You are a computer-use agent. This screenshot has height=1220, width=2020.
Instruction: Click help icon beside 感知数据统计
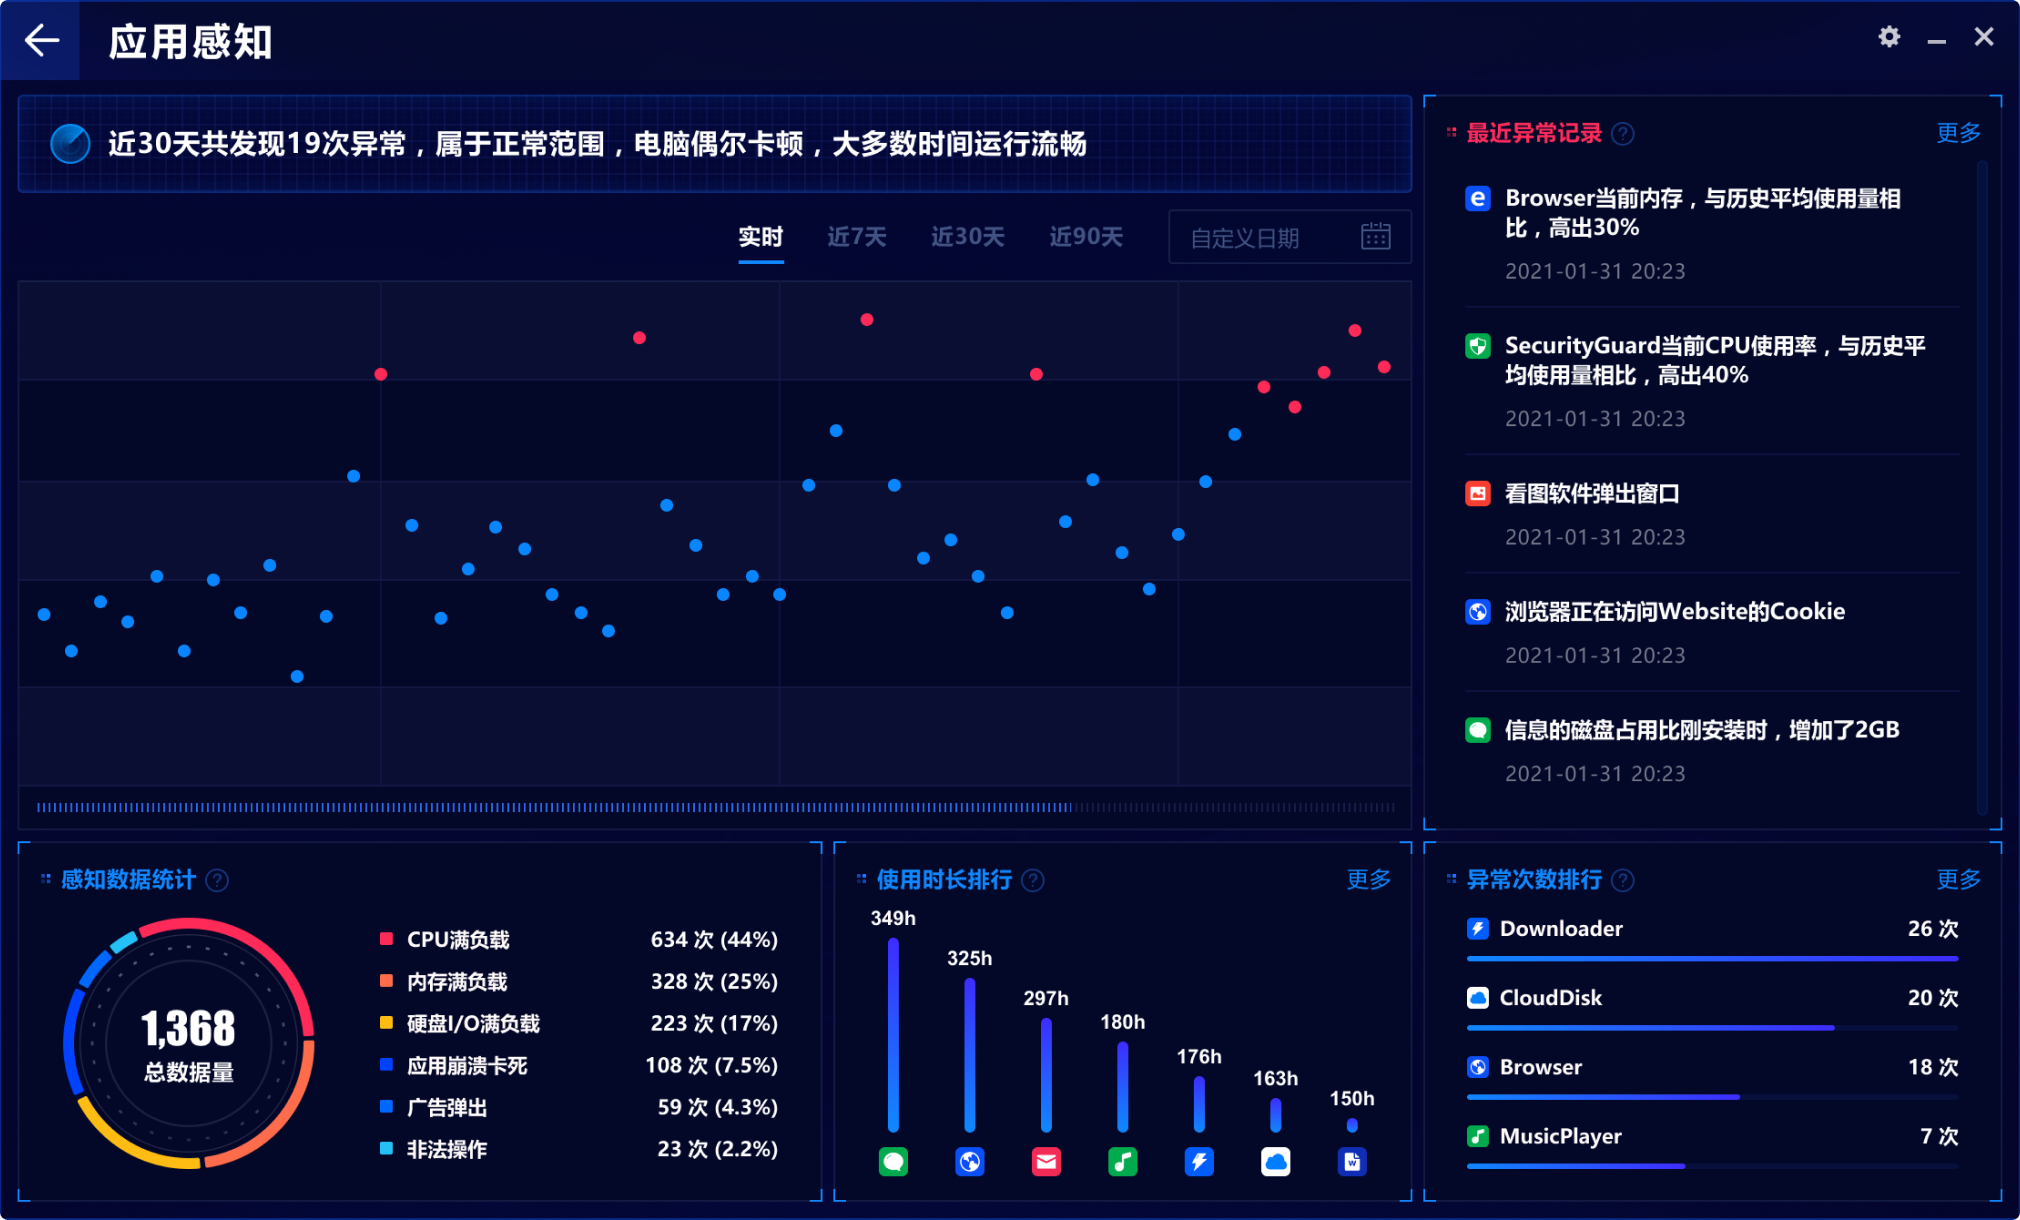pyautogui.click(x=217, y=880)
